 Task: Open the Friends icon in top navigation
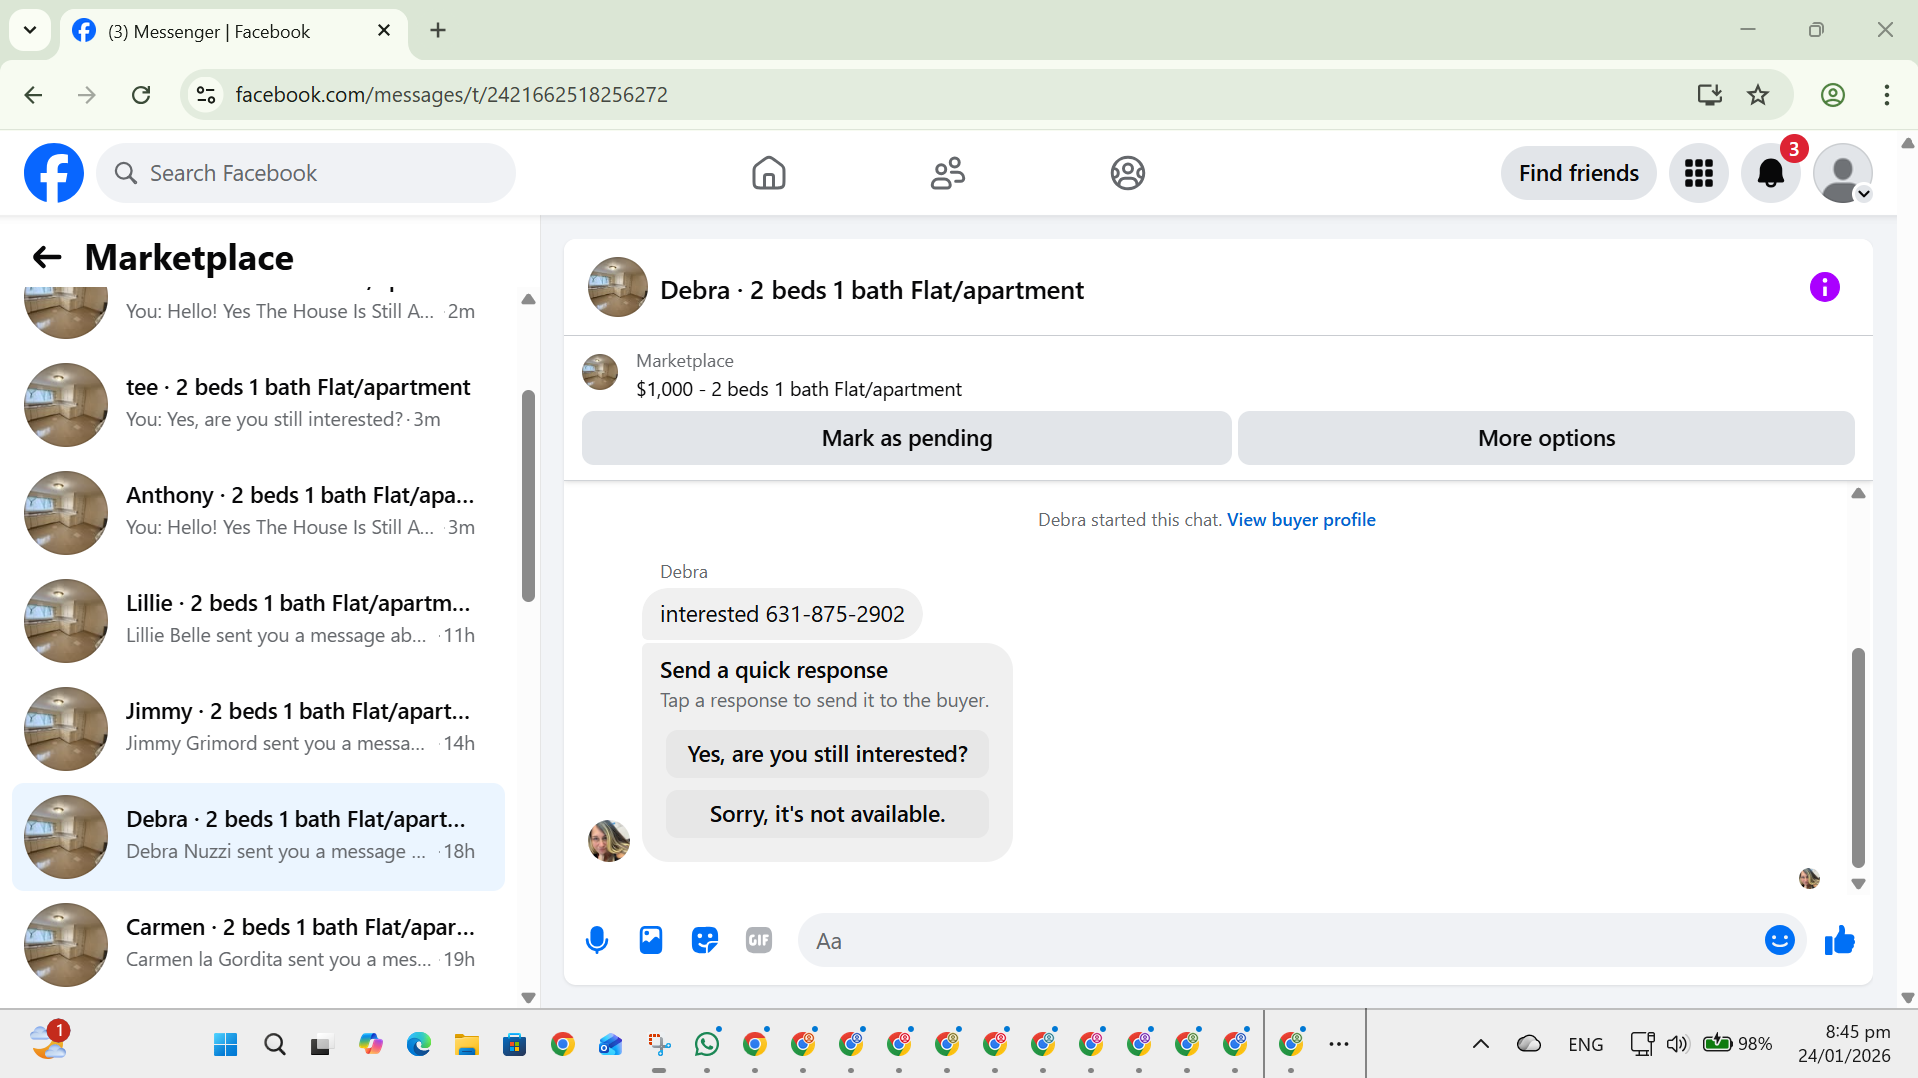[947, 173]
